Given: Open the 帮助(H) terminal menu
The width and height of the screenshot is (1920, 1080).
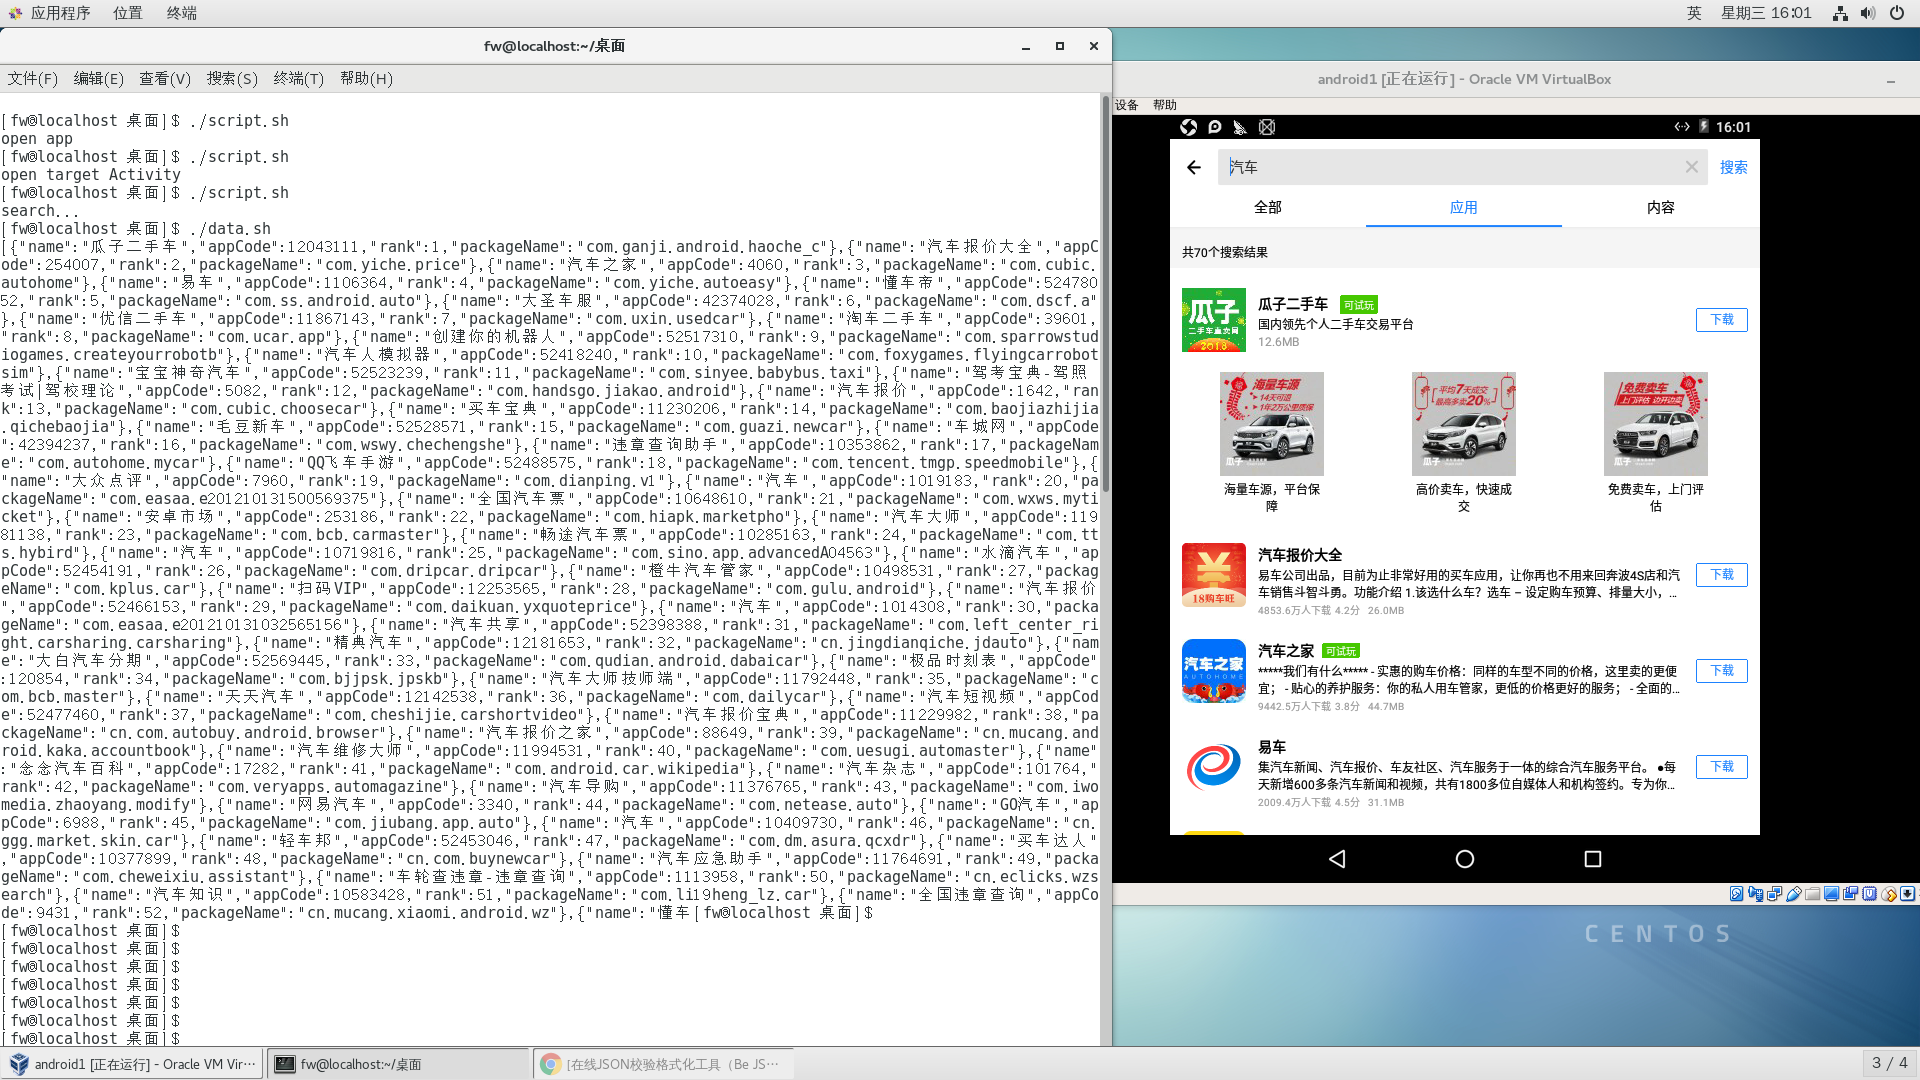Looking at the screenshot, I should [366, 78].
